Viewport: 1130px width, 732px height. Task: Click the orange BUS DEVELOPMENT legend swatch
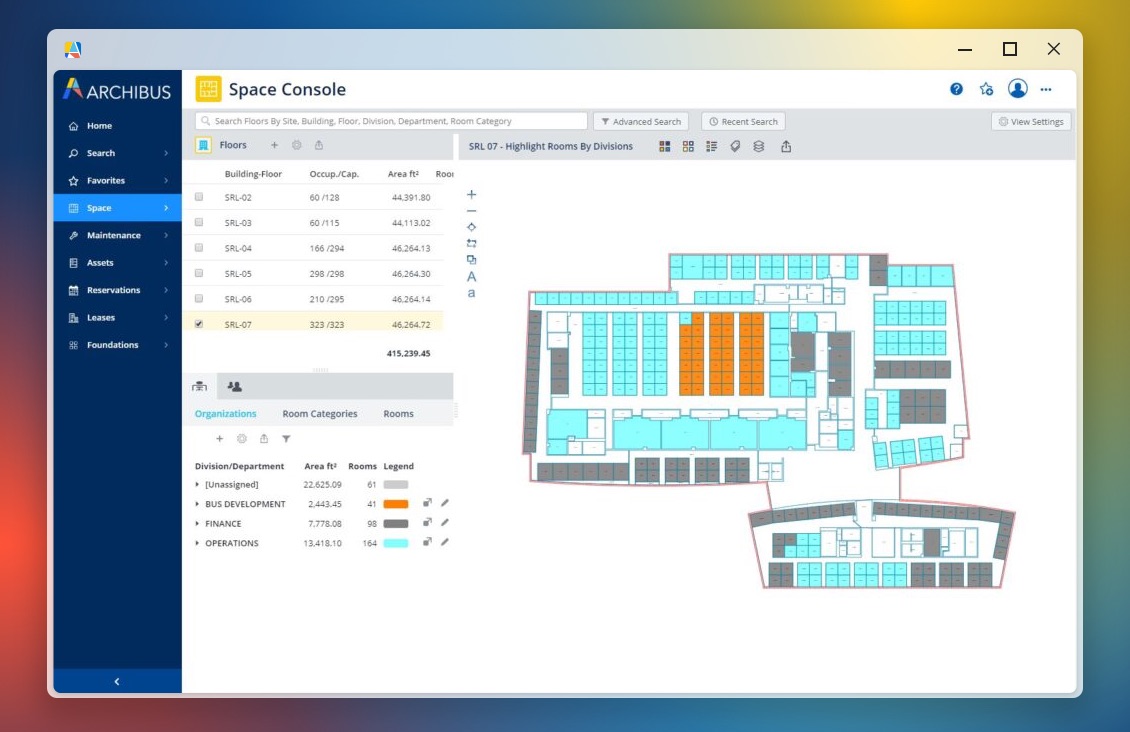pos(395,504)
